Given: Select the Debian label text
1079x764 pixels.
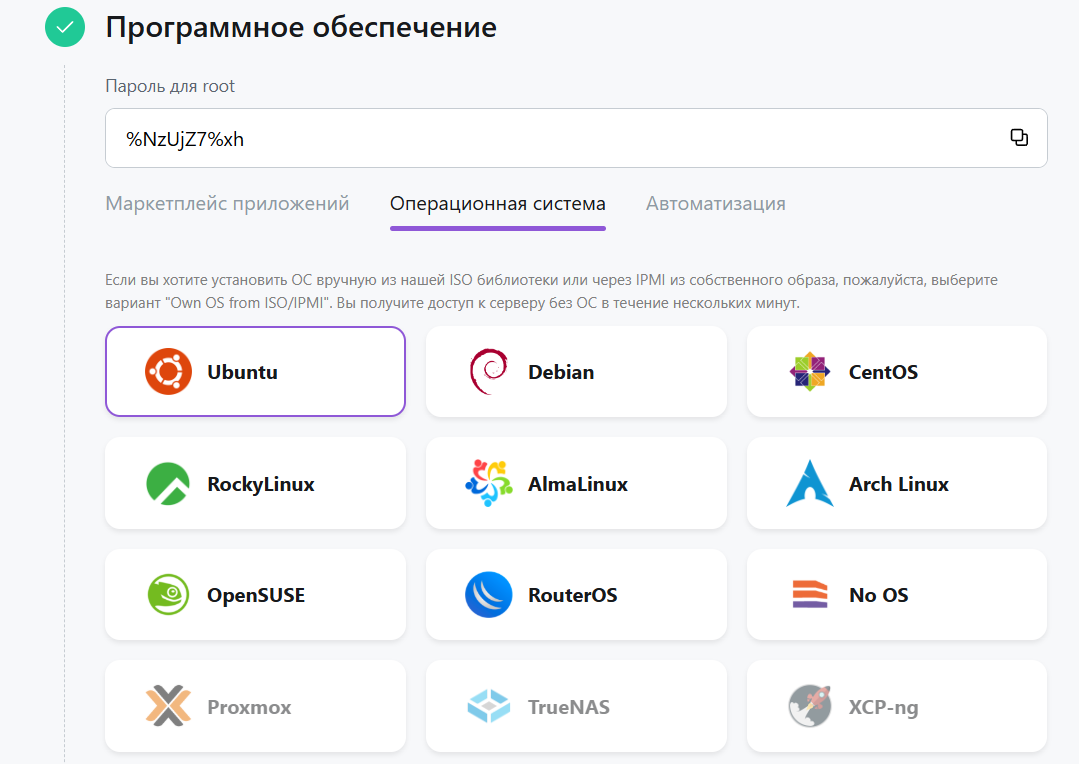Looking at the screenshot, I should click(561, 372).
